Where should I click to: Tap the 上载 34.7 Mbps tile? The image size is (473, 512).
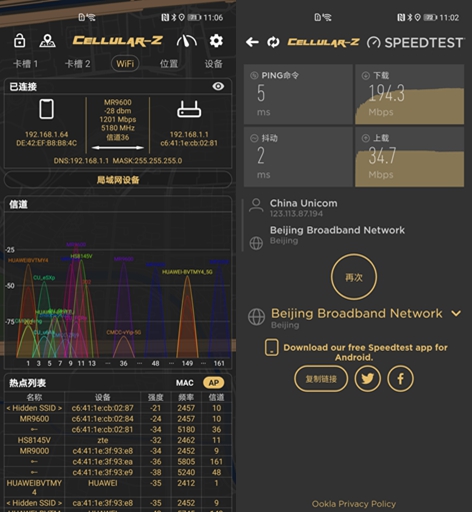click(409, 157)
